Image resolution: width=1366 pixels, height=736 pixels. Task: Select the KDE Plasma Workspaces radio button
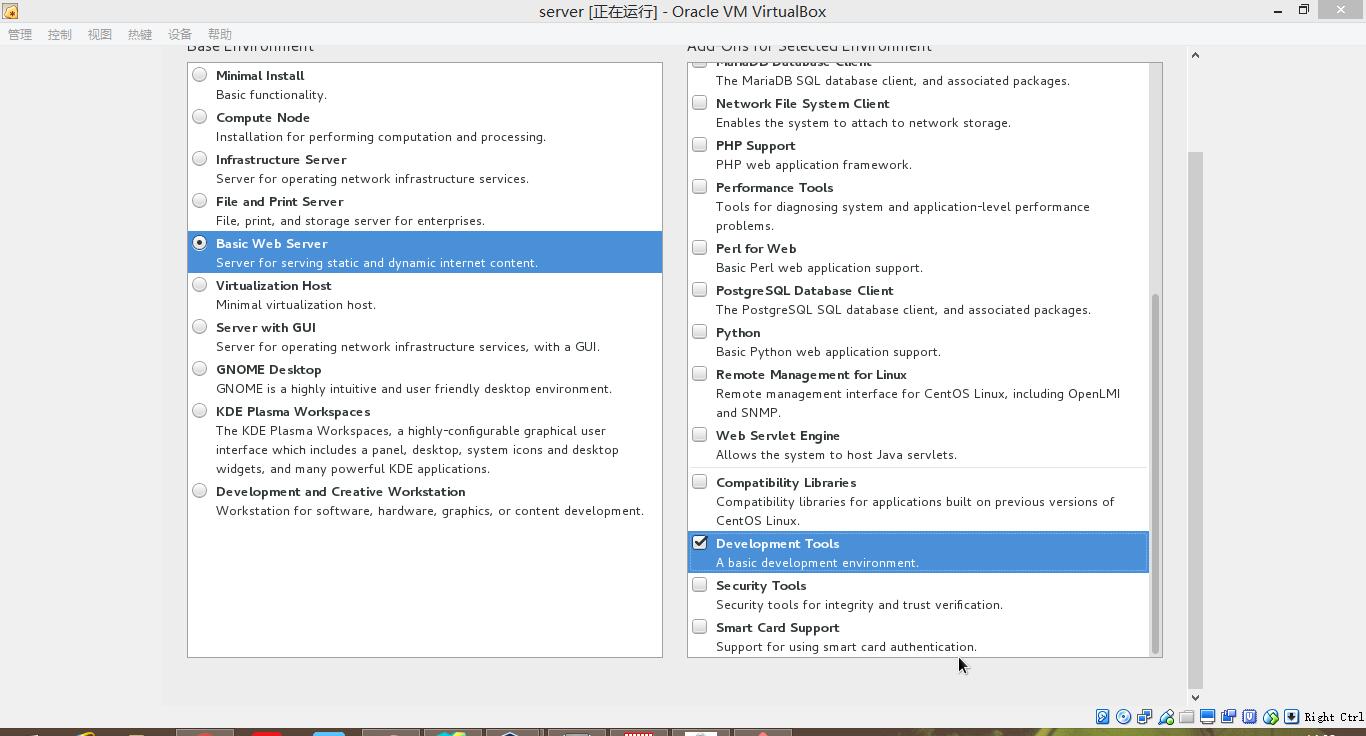coord(200,410)
